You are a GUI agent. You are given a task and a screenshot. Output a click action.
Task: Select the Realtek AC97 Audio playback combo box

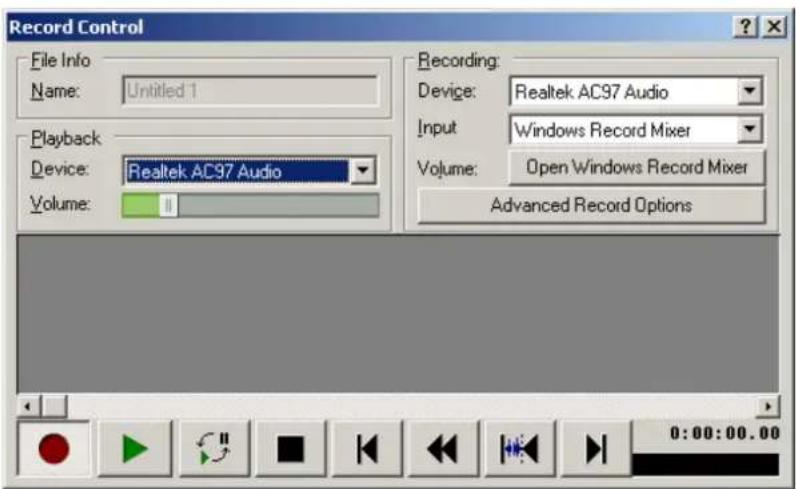click(x=249, y=171)
